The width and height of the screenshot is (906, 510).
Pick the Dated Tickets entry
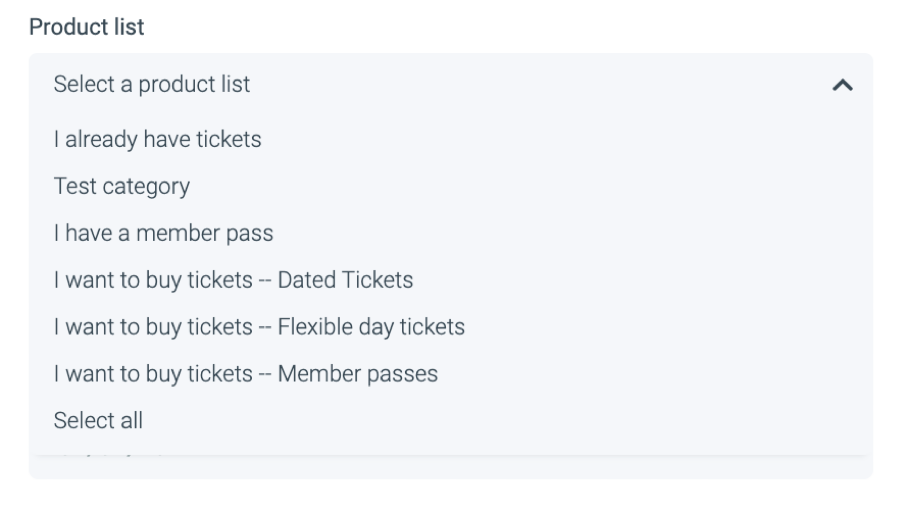[x=233, y=280]
